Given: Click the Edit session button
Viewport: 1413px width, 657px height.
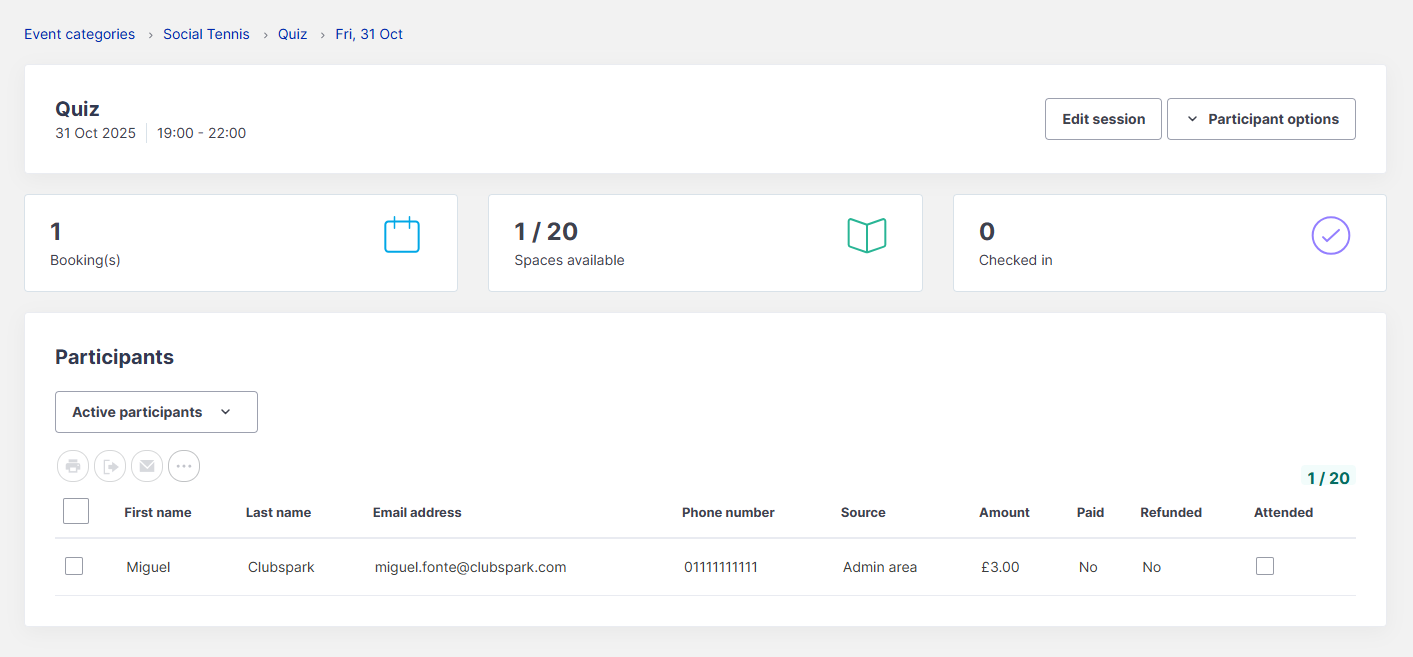Looking at the screenshot, I should 1103,119.
